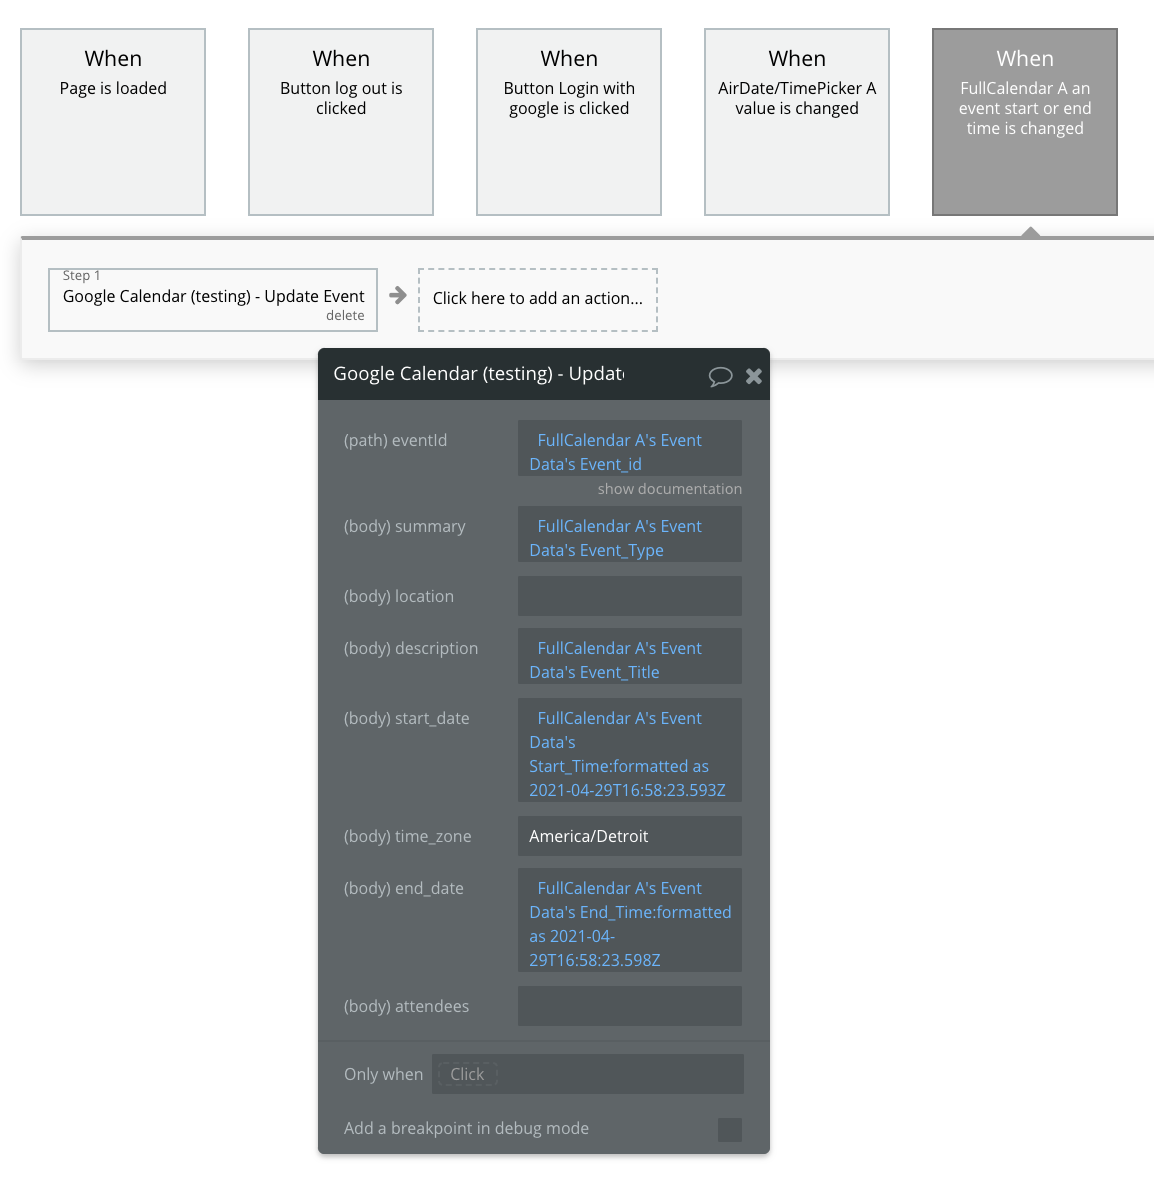Close the Google Calendar Update Event panel
Viewport: 1154px width, 1194px height.
[753, 375]
